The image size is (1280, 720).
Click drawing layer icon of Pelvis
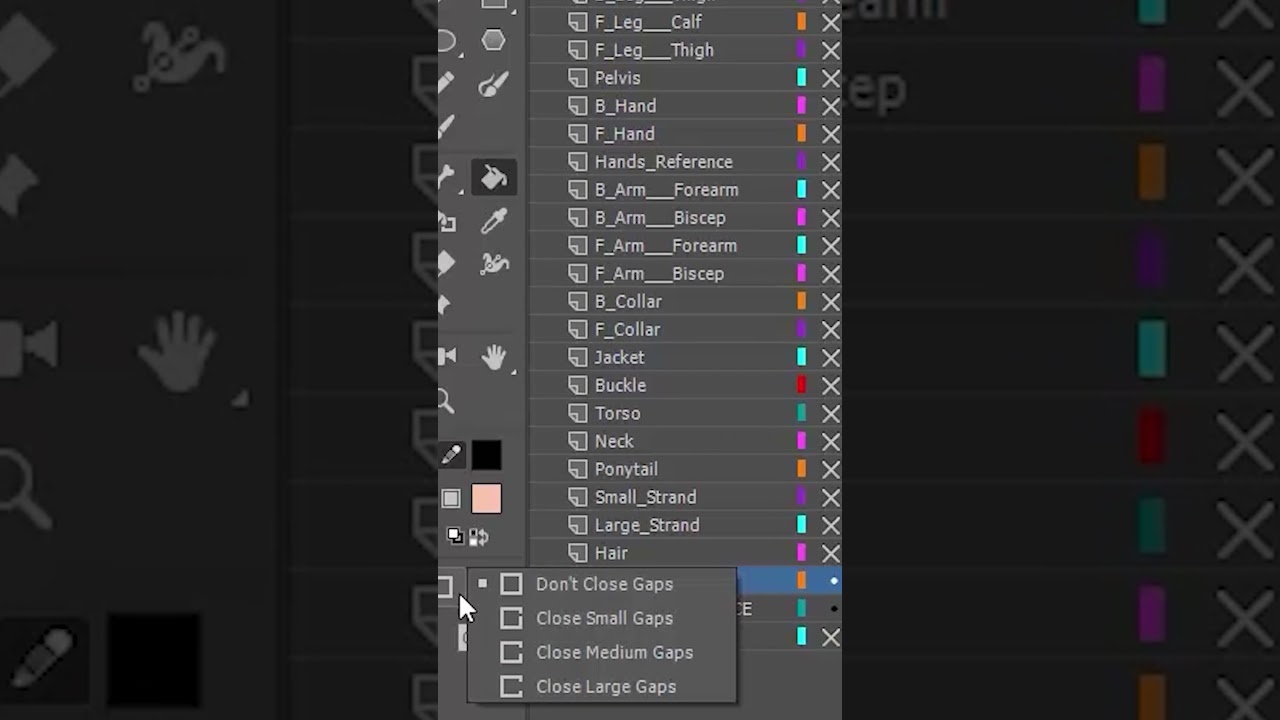point(578,77)
